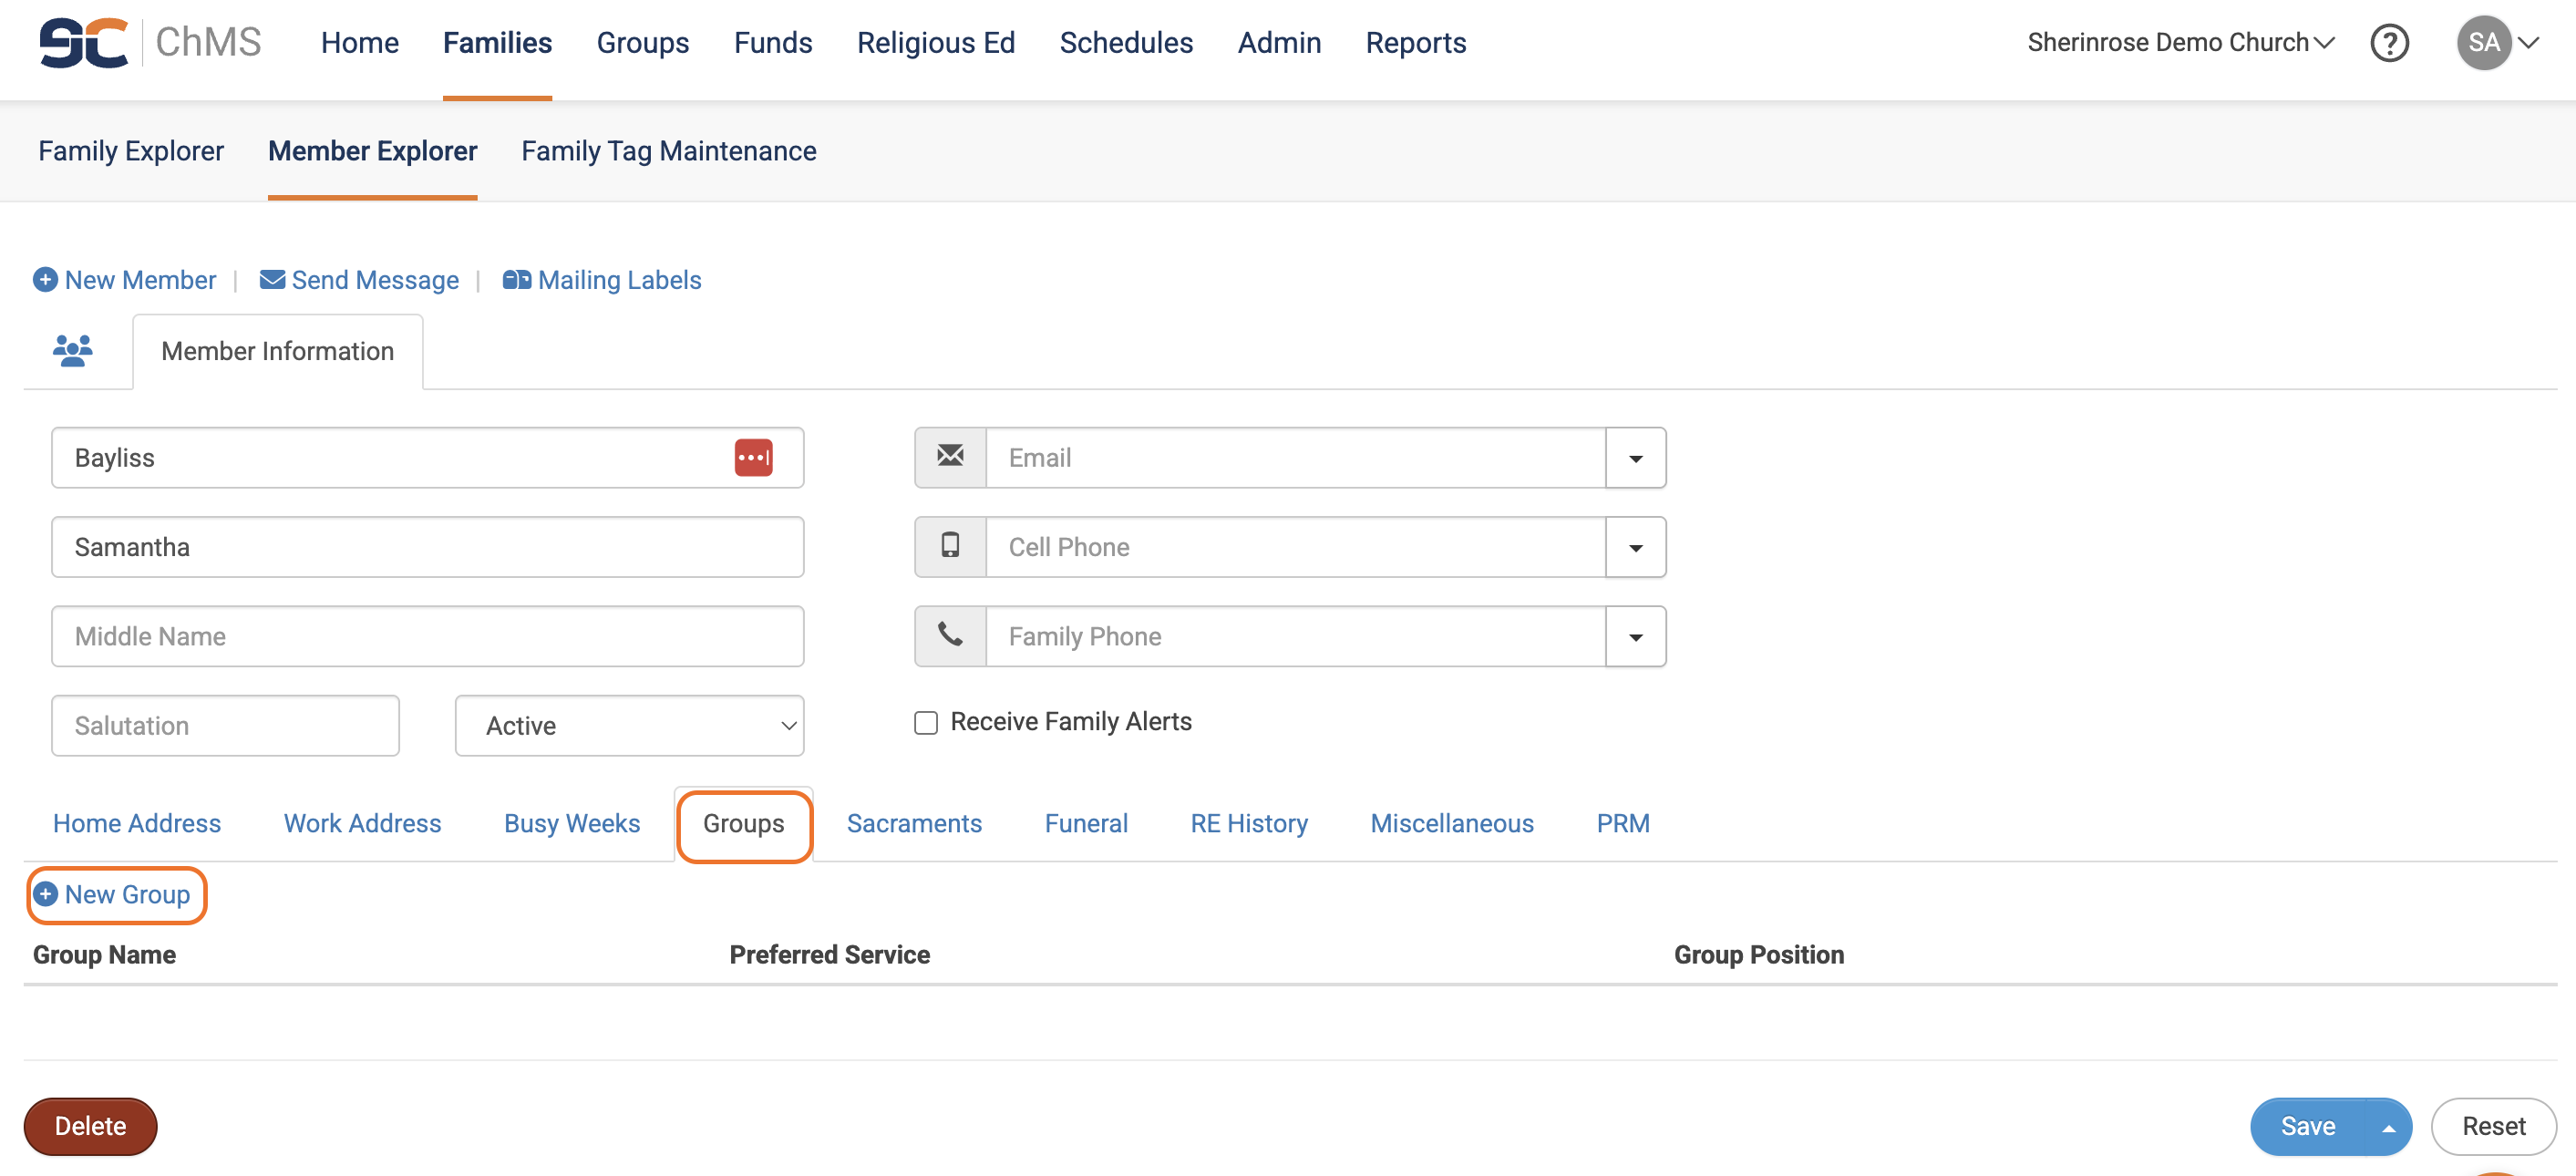Open the Cell Phone dropdown arrow

point(1635,547)
